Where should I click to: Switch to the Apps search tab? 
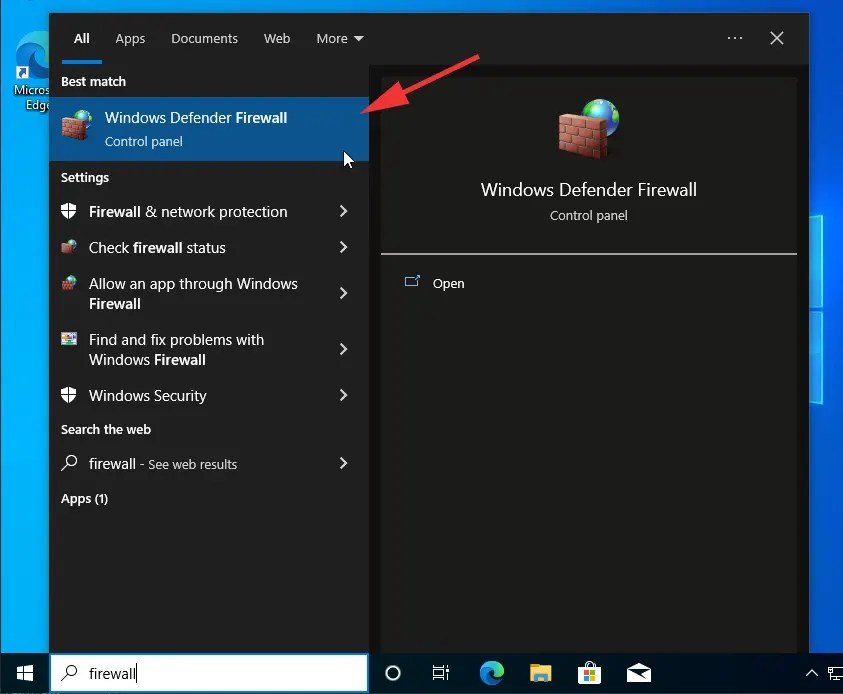(130, 38)
